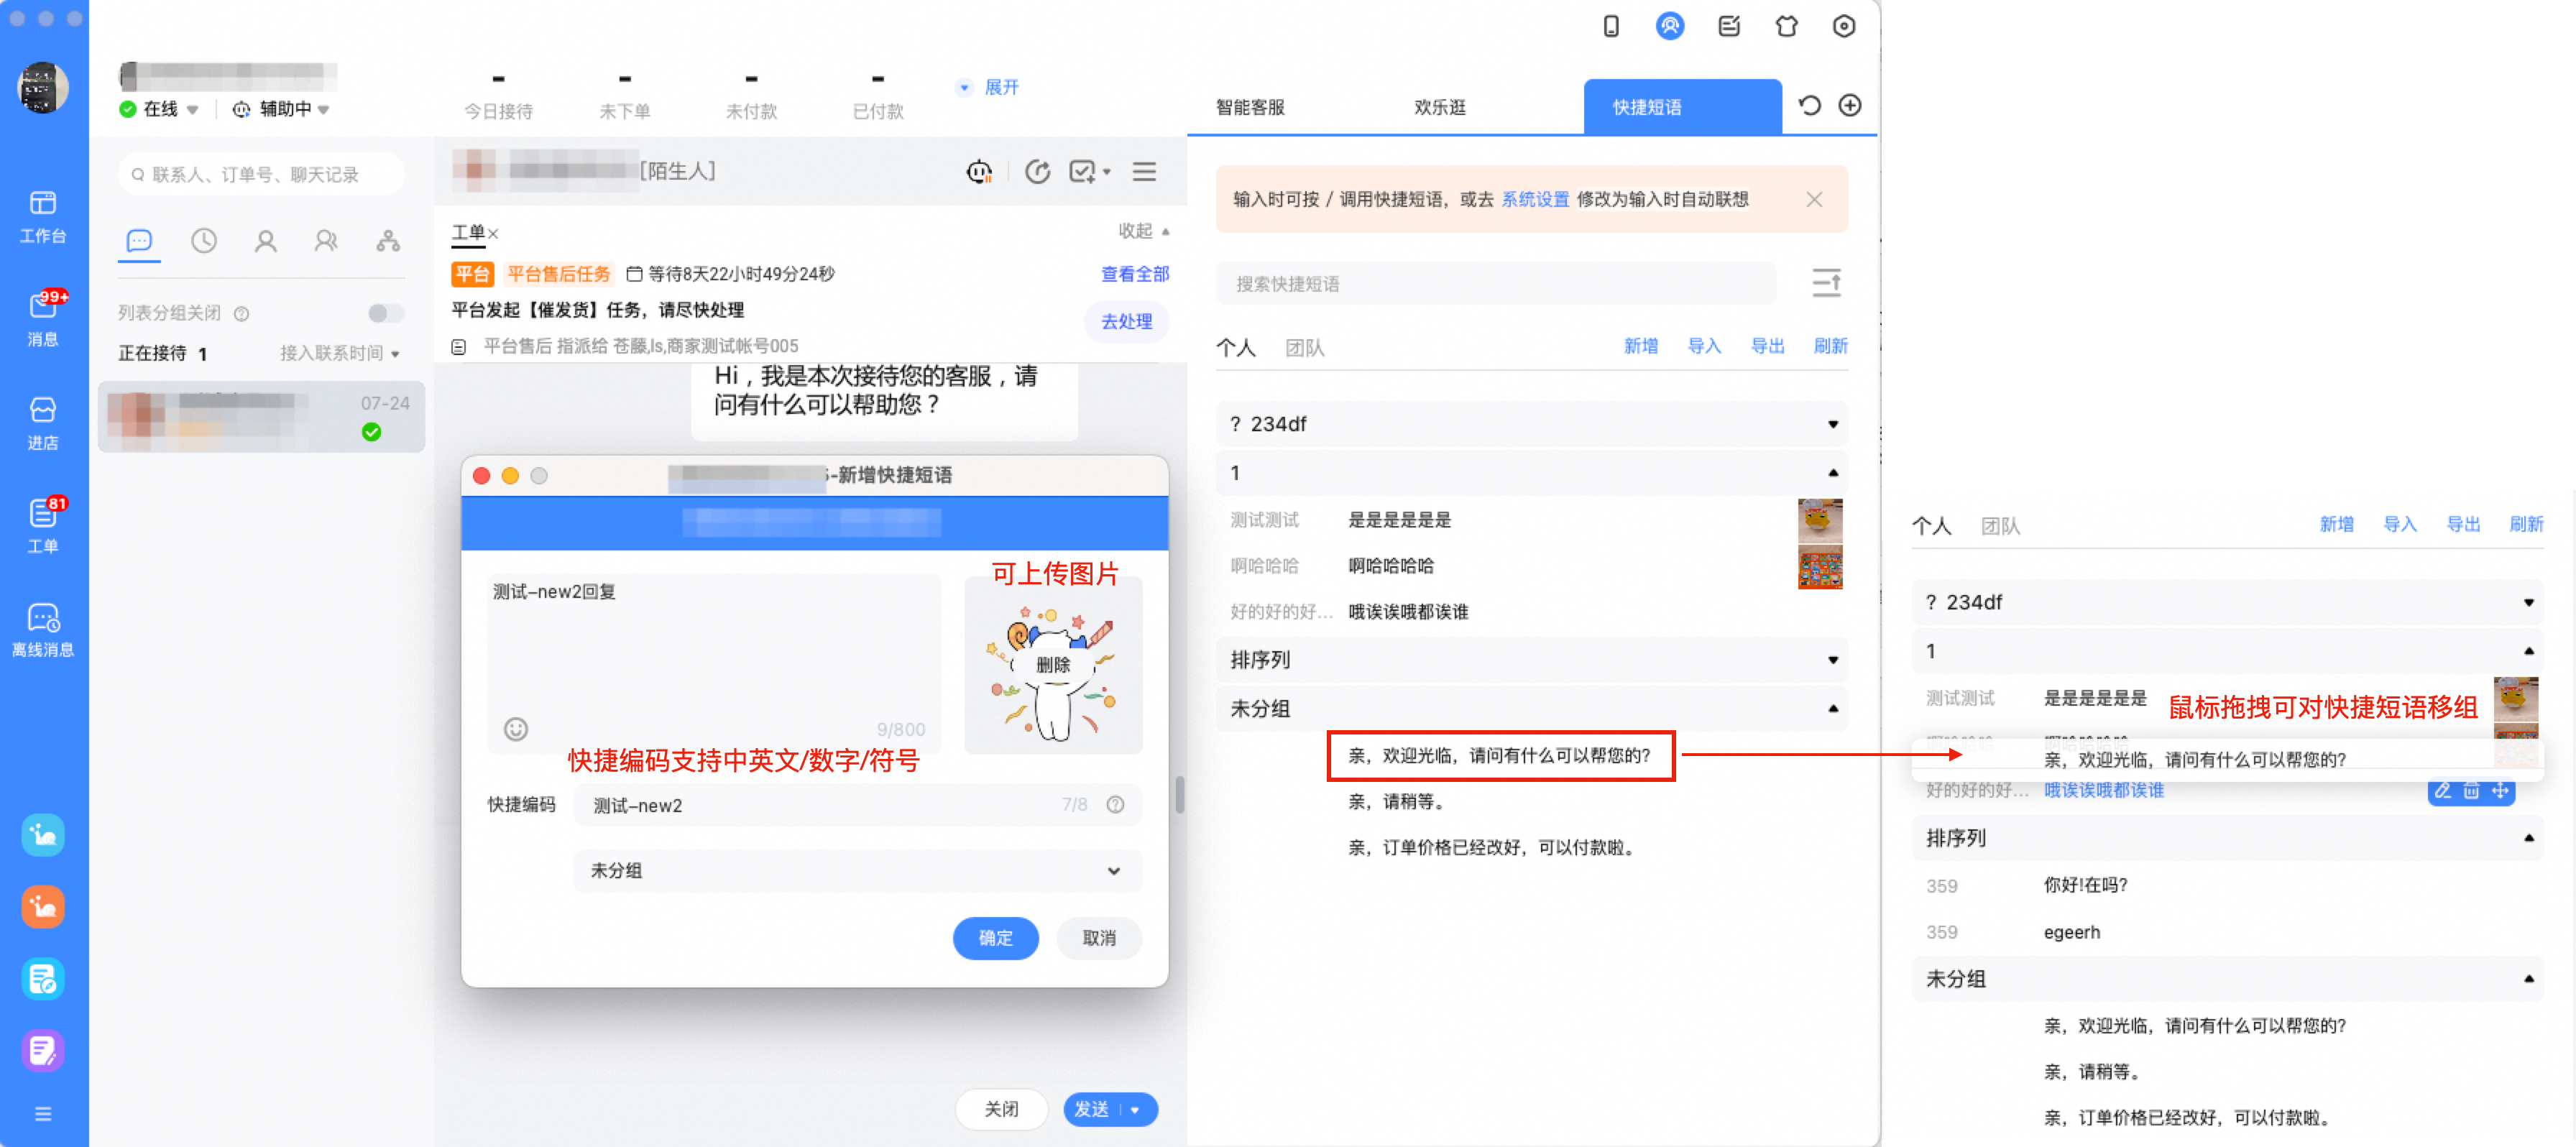Click the refresh icon next to 快捷短语 tab

[1809, 105]
